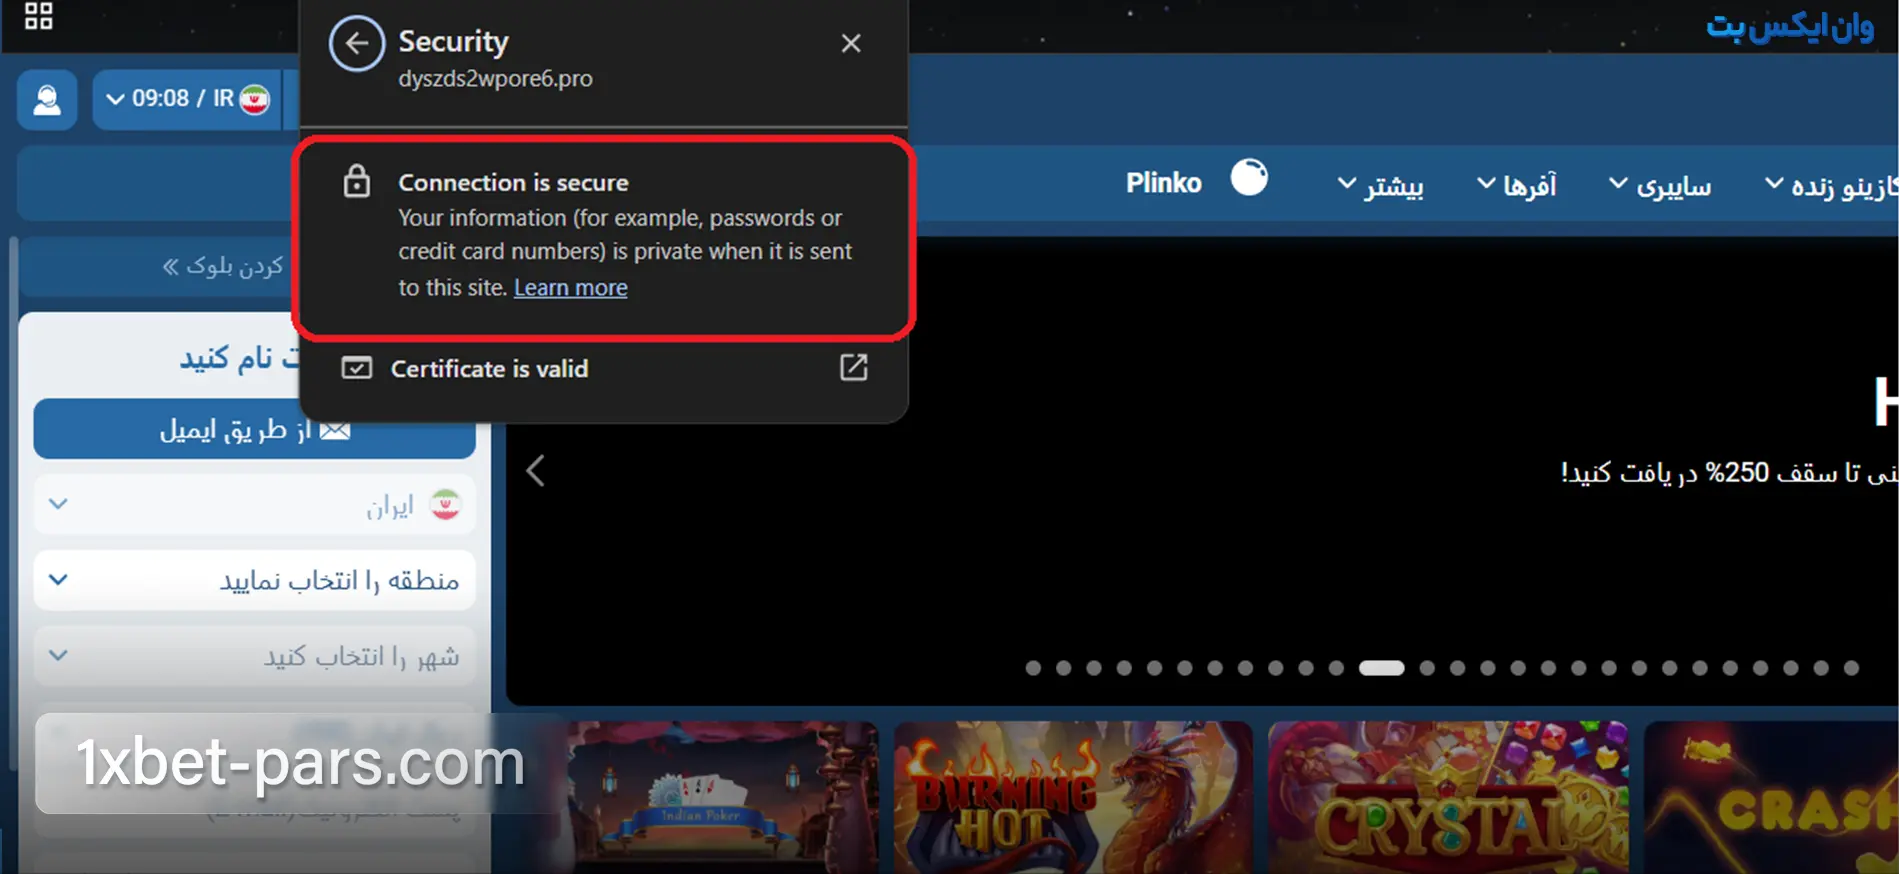The width and height of the screenshot is (1899, 874).
Task: Open the Certificate is valid details
Action: point(604,369)
